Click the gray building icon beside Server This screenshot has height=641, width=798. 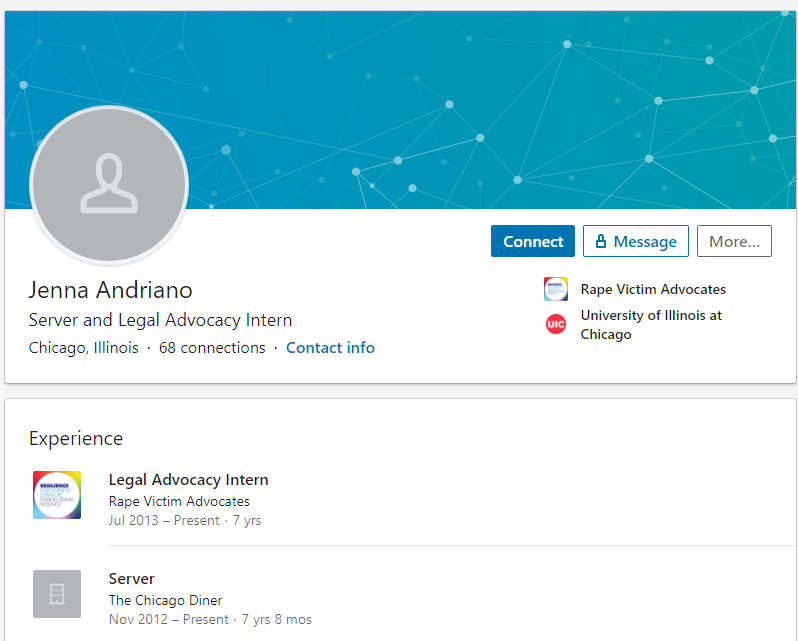click(x=57, y=594)
